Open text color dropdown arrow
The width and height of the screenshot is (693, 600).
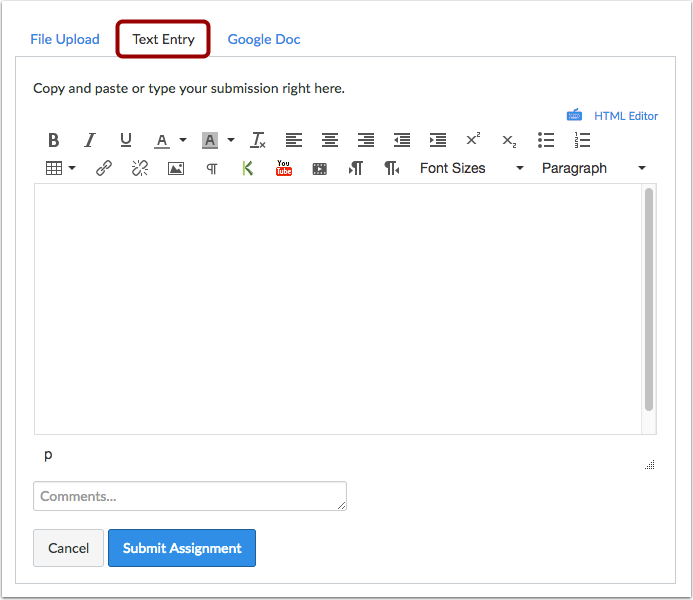pos(183,141)
